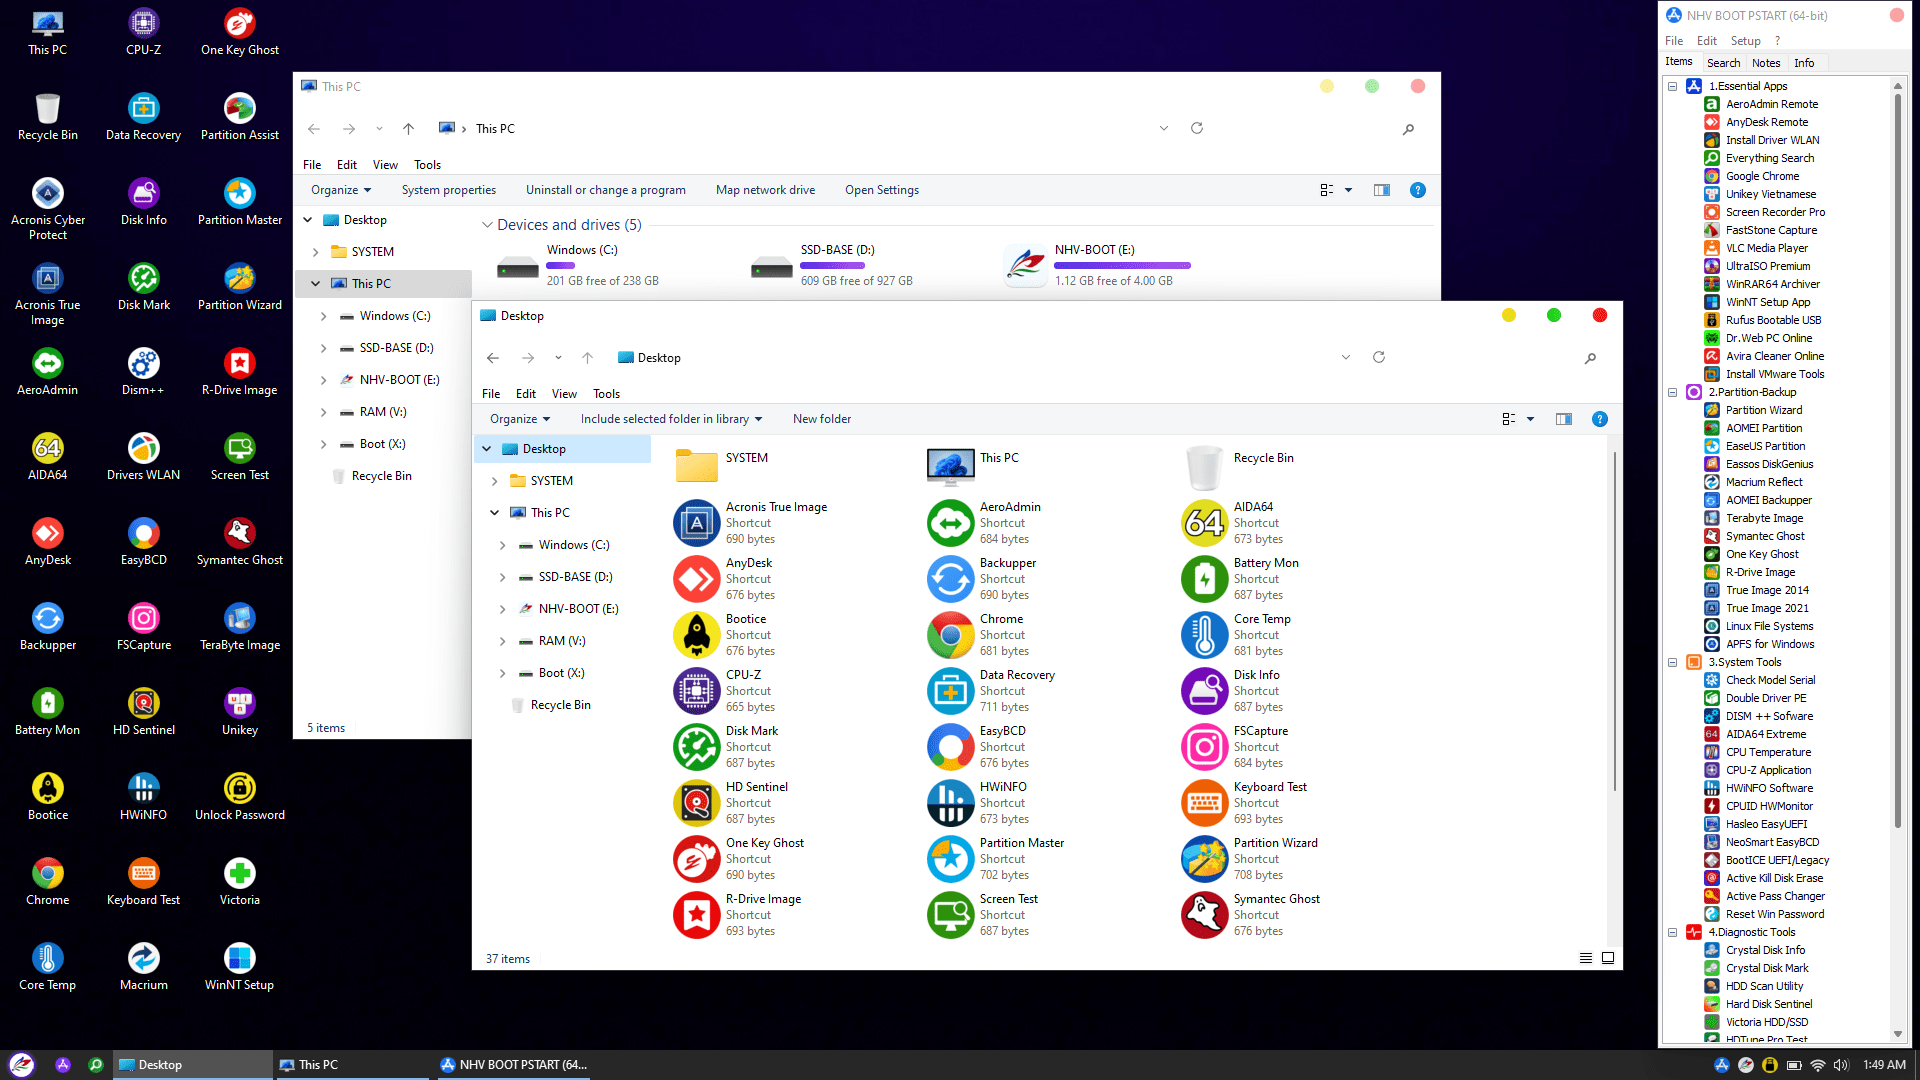The image size is (1920, 1080).
Task: Open Include selected folder in library dropdown
Action: (671, 419)
